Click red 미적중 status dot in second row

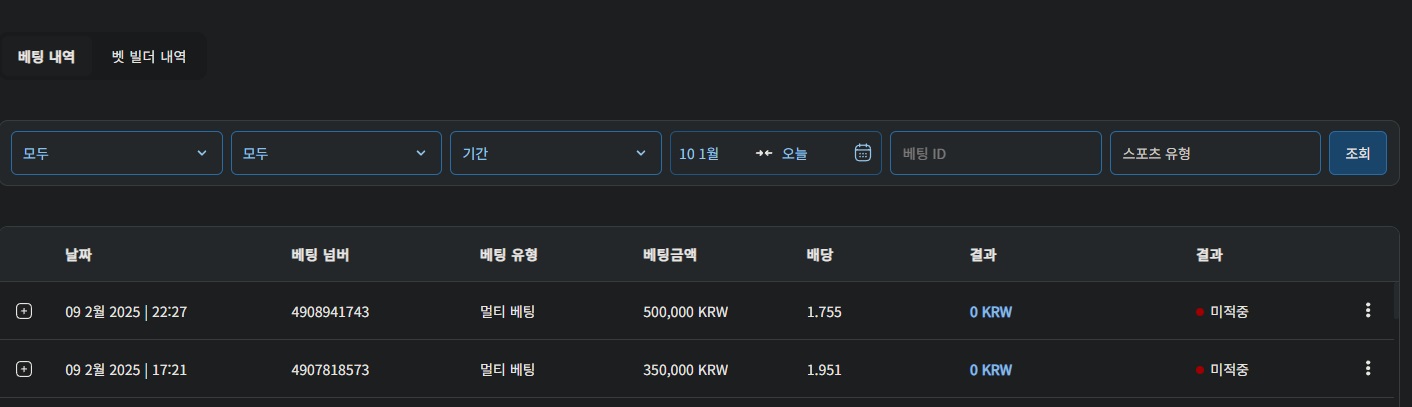(1200, 370)
